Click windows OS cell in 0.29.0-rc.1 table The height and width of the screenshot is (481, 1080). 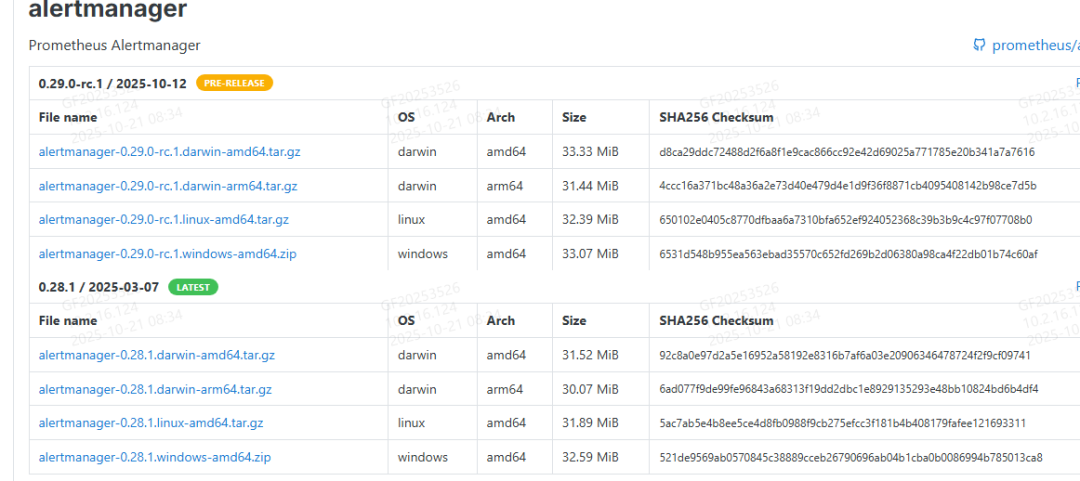tap(422, 254)
